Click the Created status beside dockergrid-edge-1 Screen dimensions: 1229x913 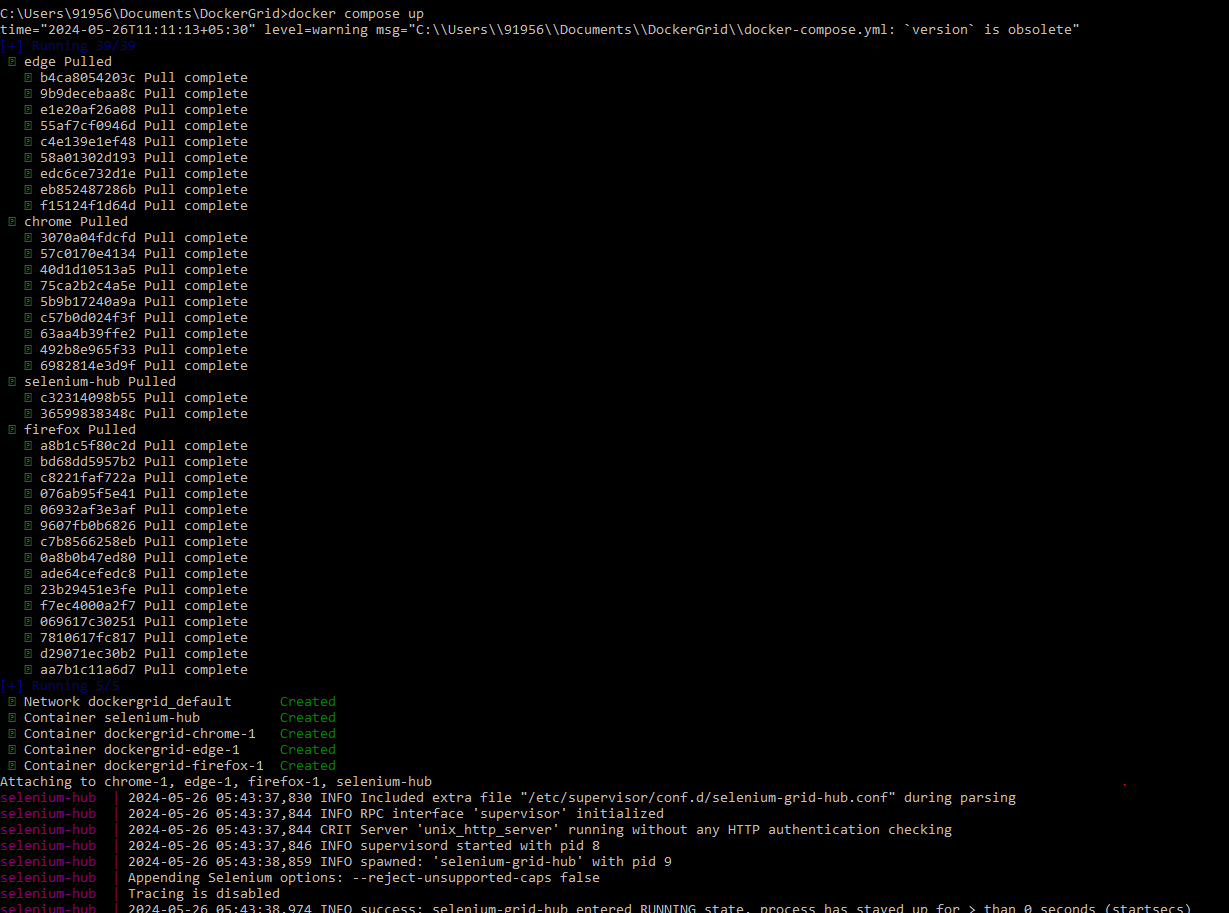[307, 749]
